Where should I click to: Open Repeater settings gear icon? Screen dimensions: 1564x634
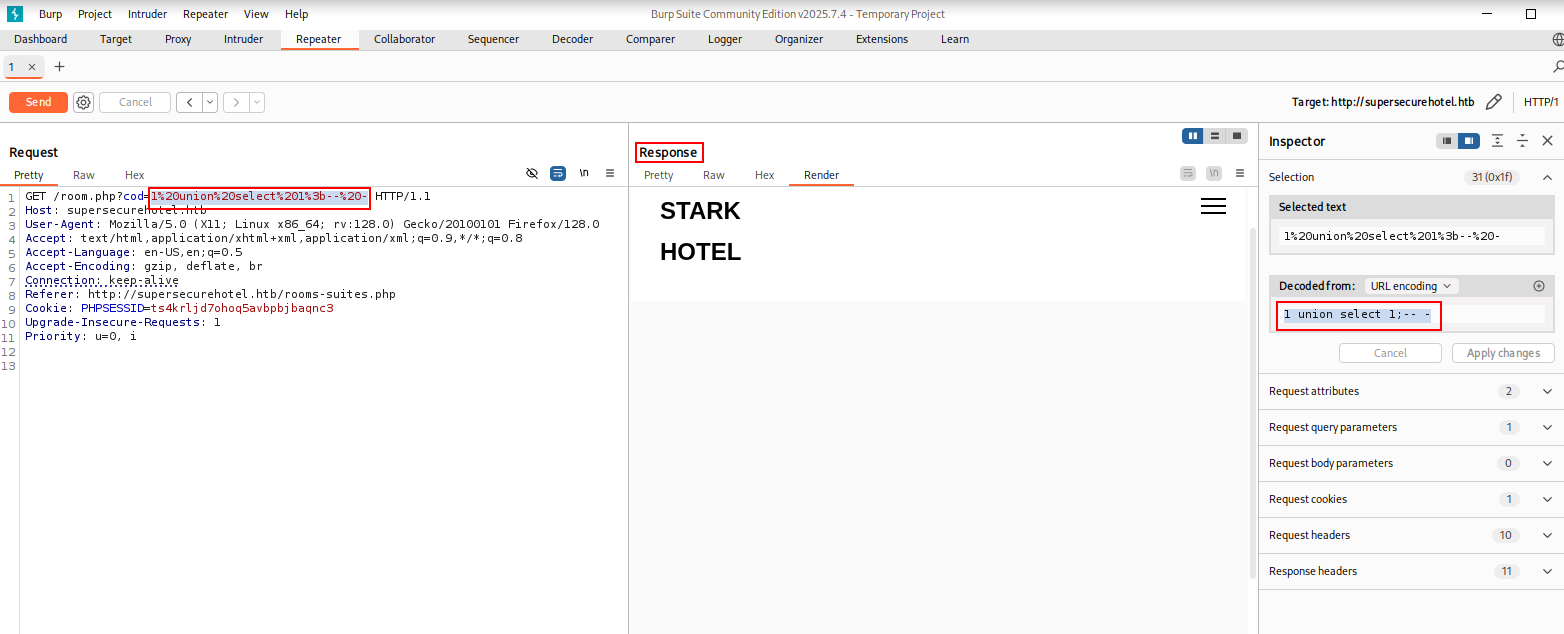coord(83,102)
